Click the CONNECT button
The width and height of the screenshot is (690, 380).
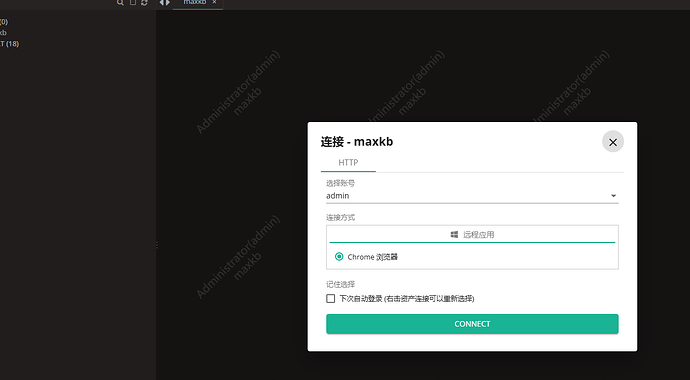(472, 324)
